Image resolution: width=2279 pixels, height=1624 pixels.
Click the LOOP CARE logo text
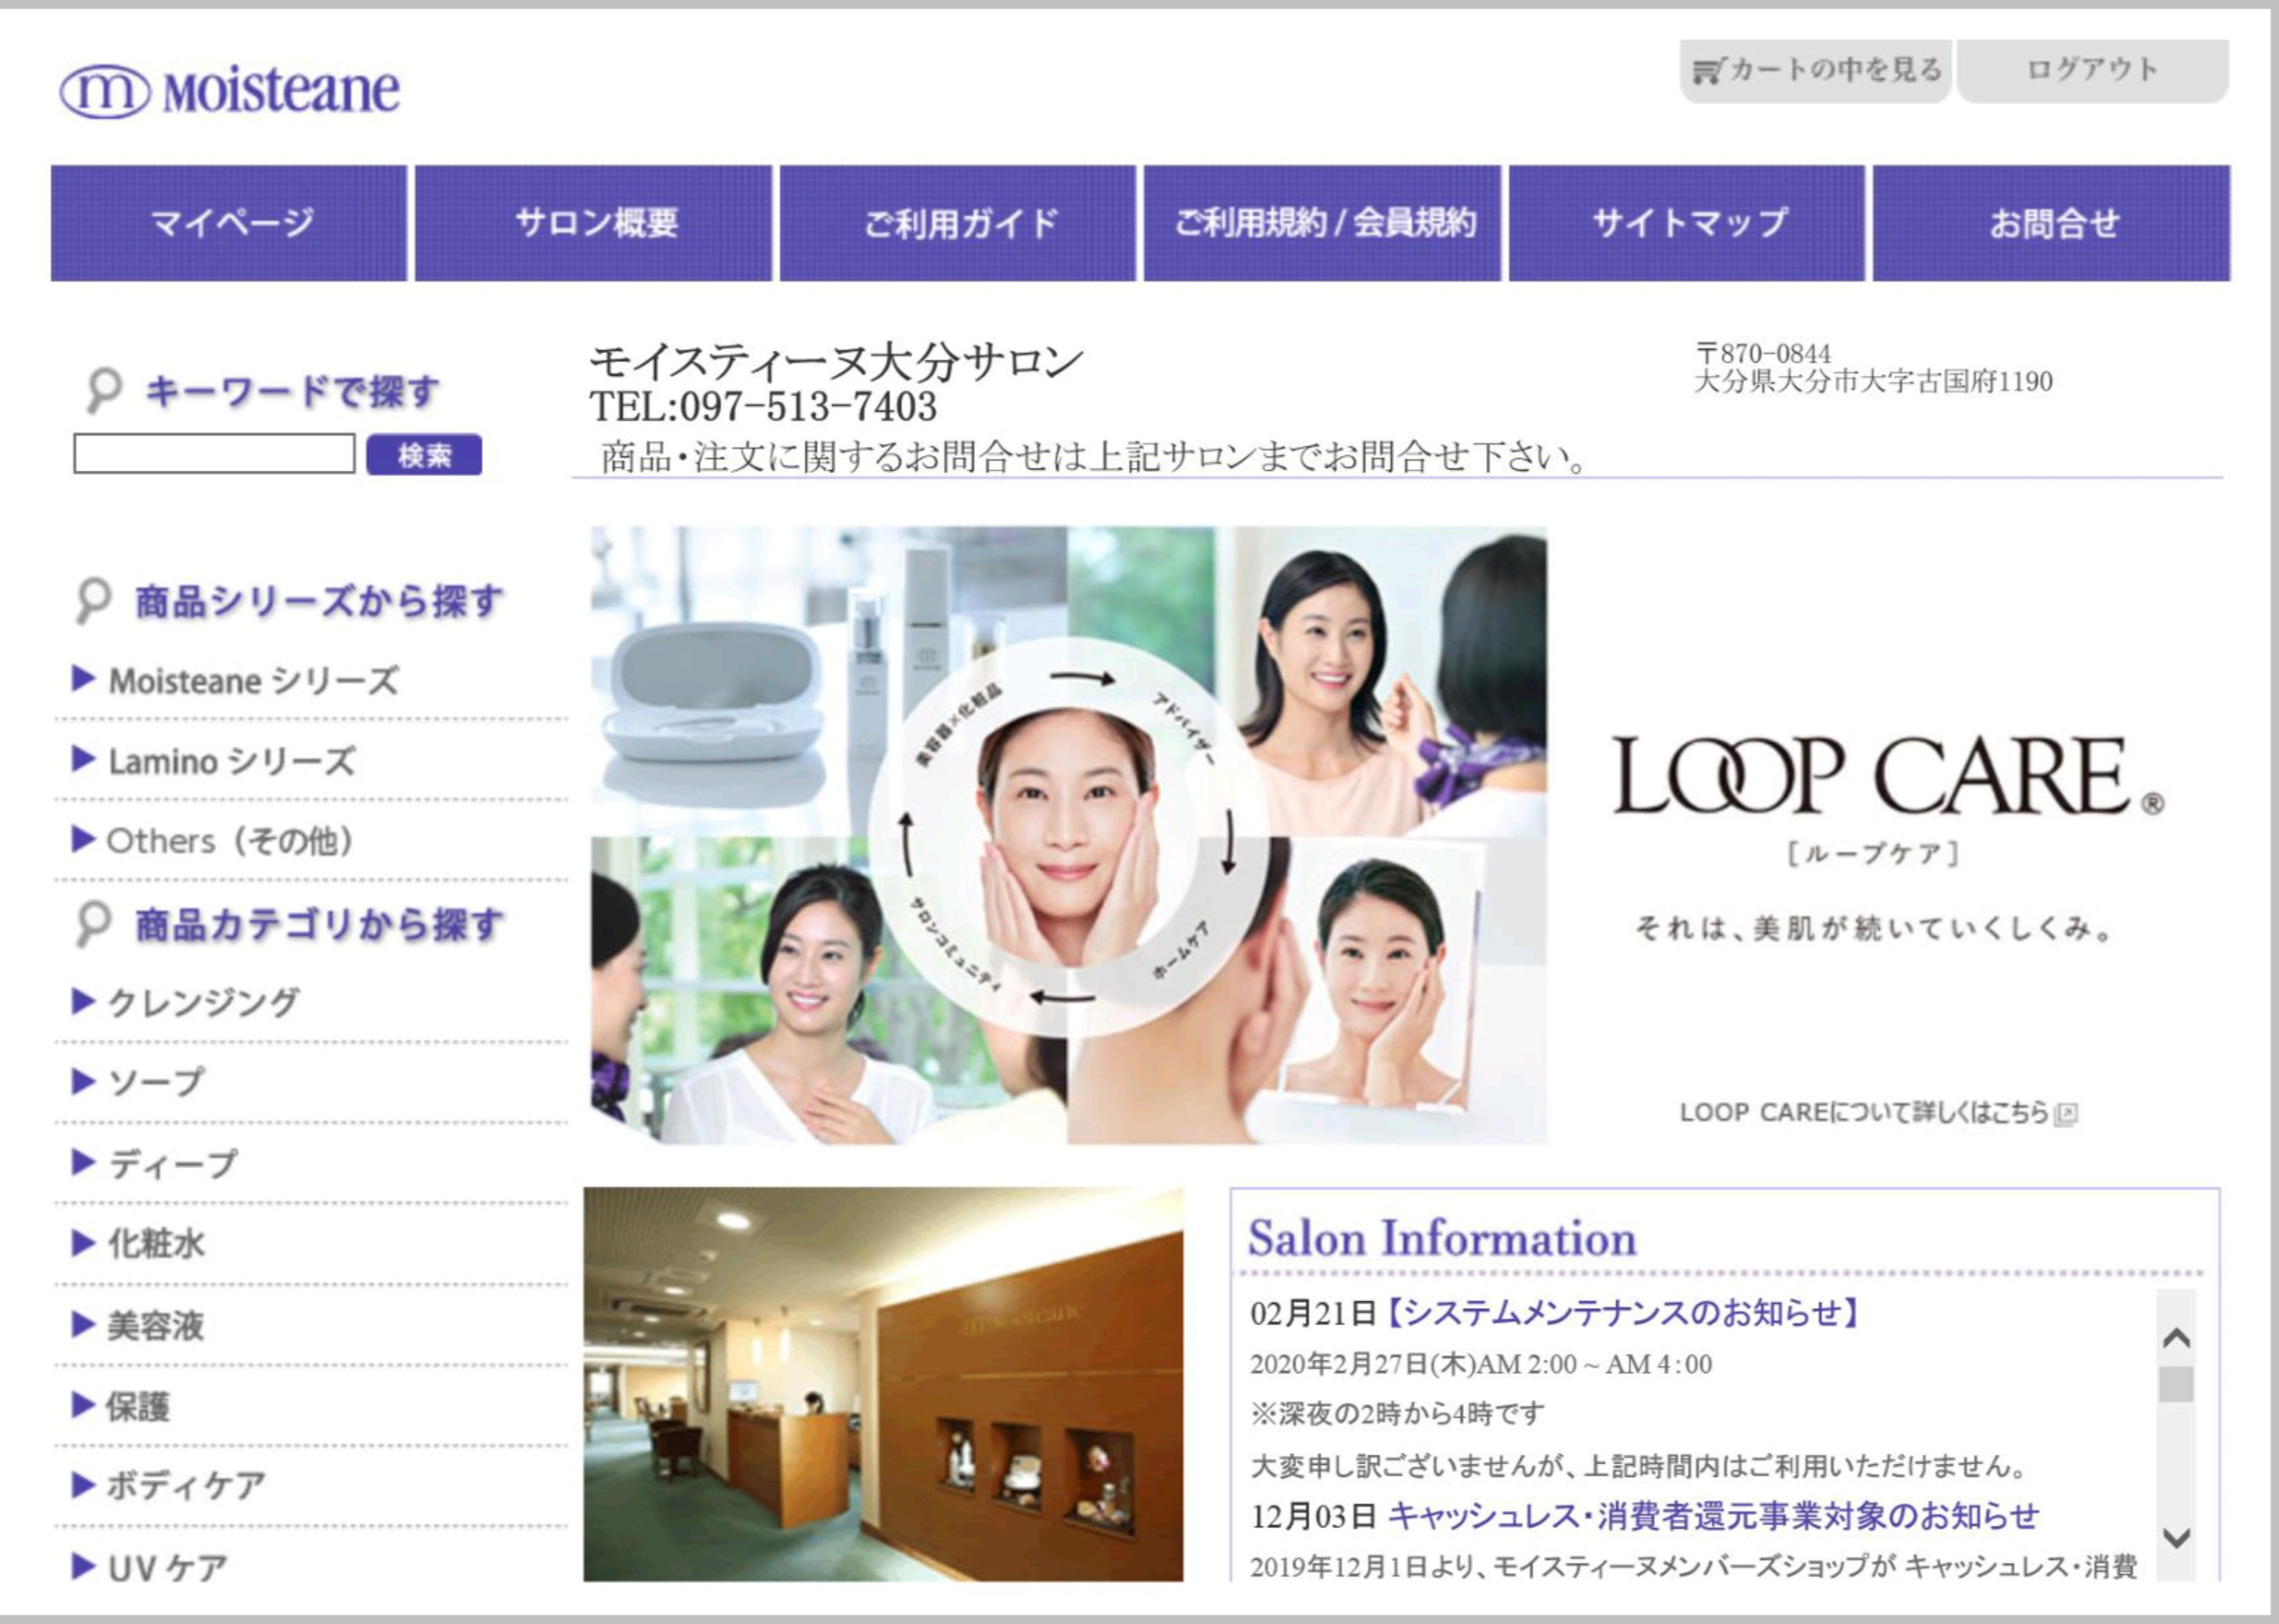[1888, 777]
